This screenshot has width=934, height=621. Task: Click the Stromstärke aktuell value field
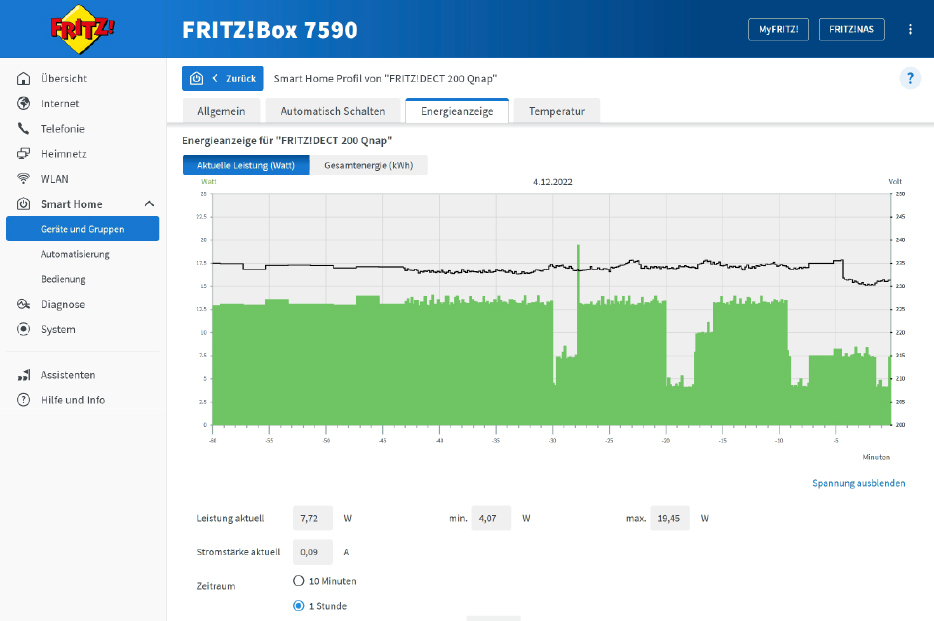coord(313,552)
